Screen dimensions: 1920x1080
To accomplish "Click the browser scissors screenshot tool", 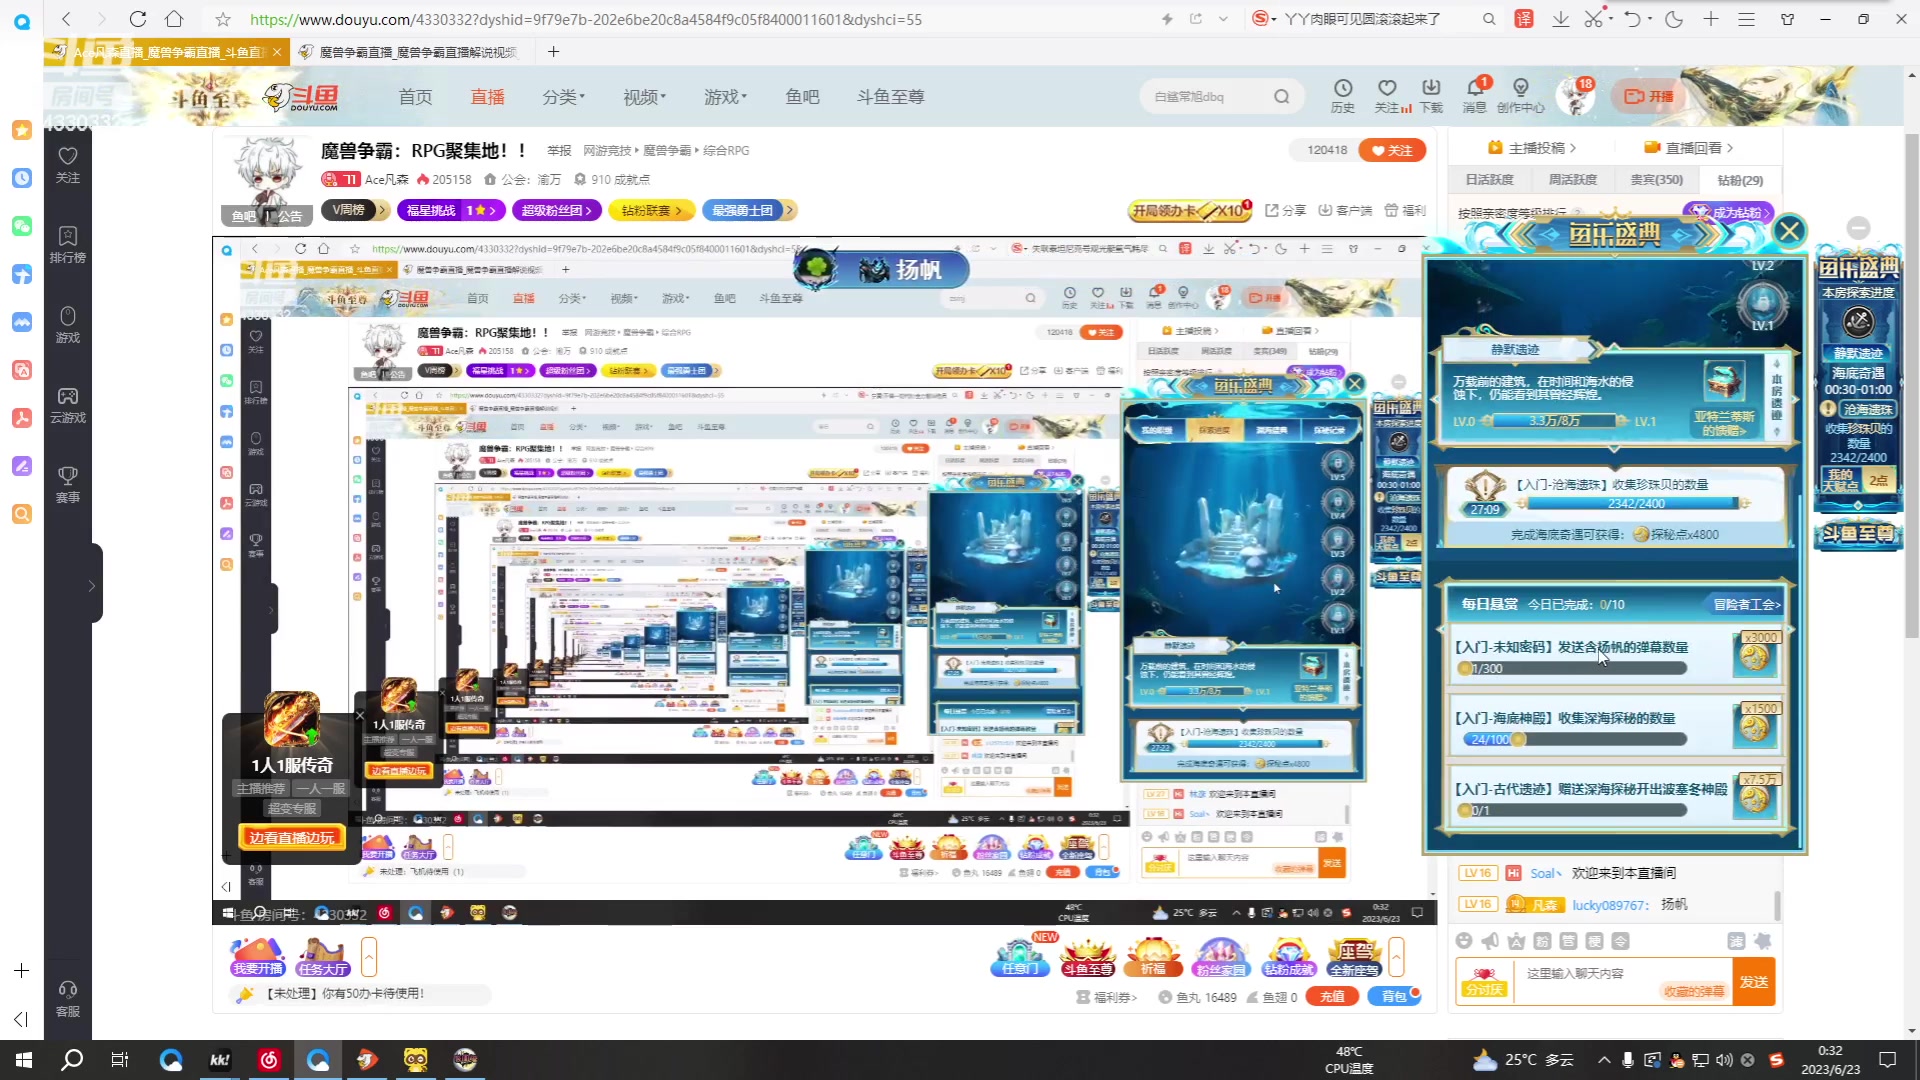I will pos(1592,19).
